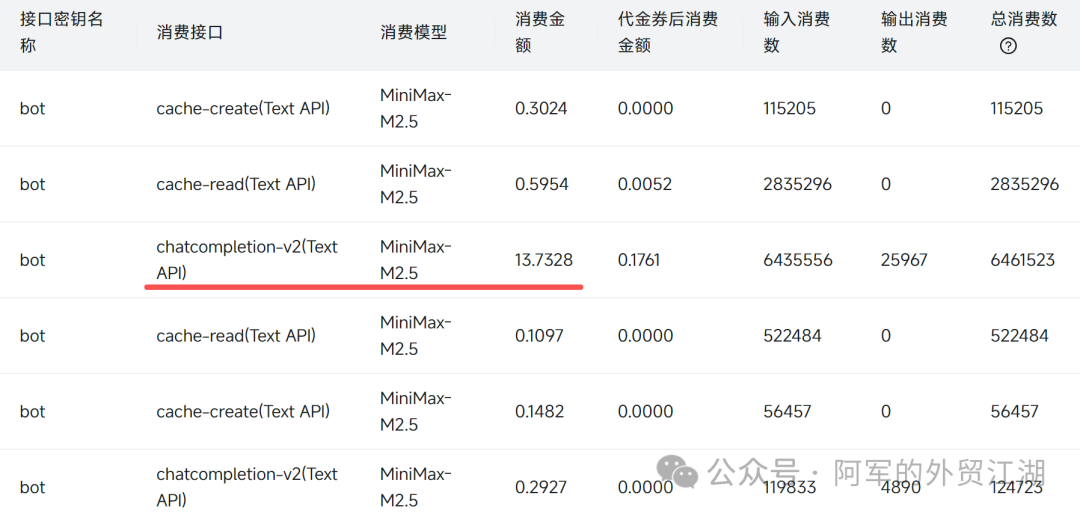
Task: Click the WeChat logo in the watermark
Action: 683,472
